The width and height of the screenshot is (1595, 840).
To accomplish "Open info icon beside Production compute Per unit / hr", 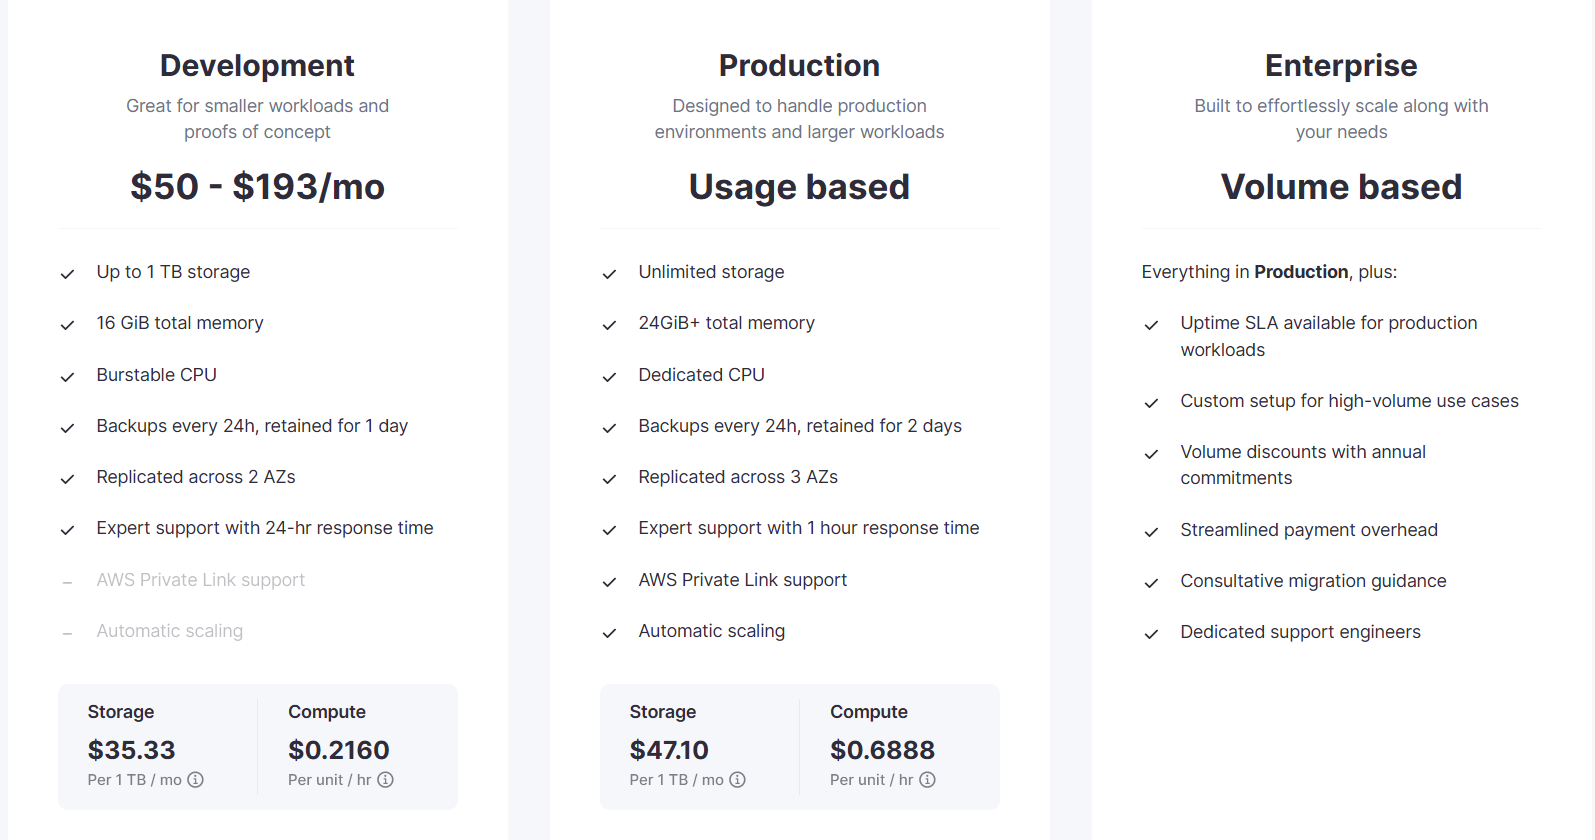I will click(927, 780).
